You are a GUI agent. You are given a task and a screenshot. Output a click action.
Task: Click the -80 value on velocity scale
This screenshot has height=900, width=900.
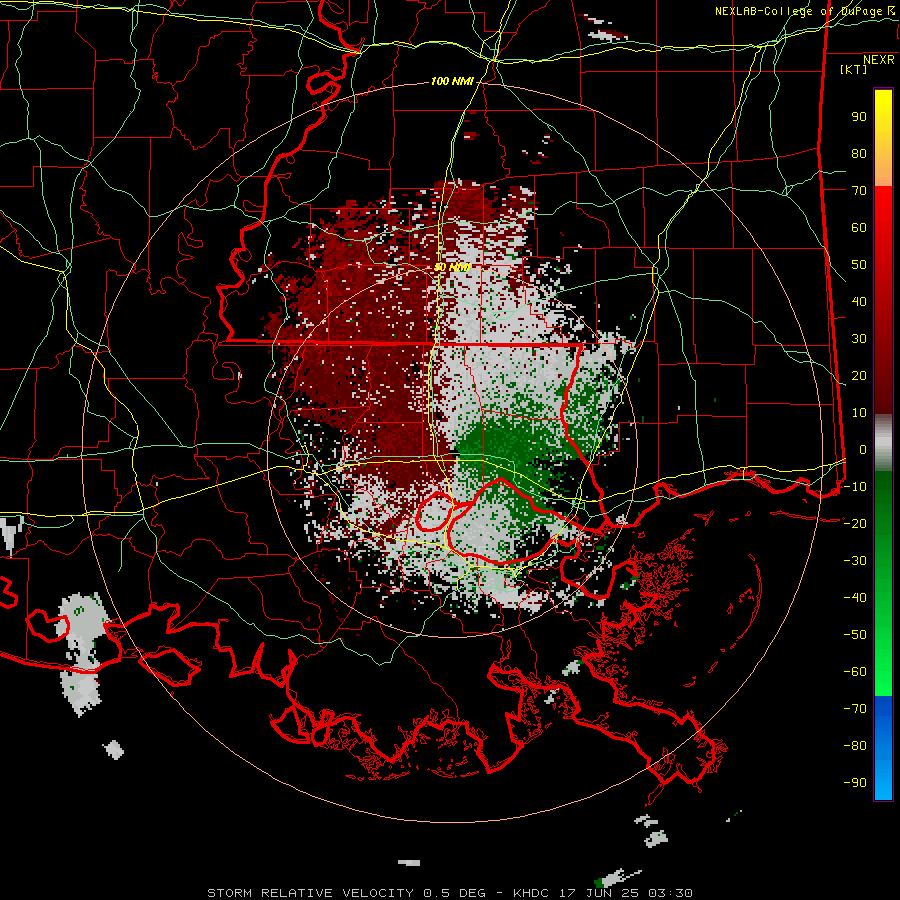[x=855, y=746]
